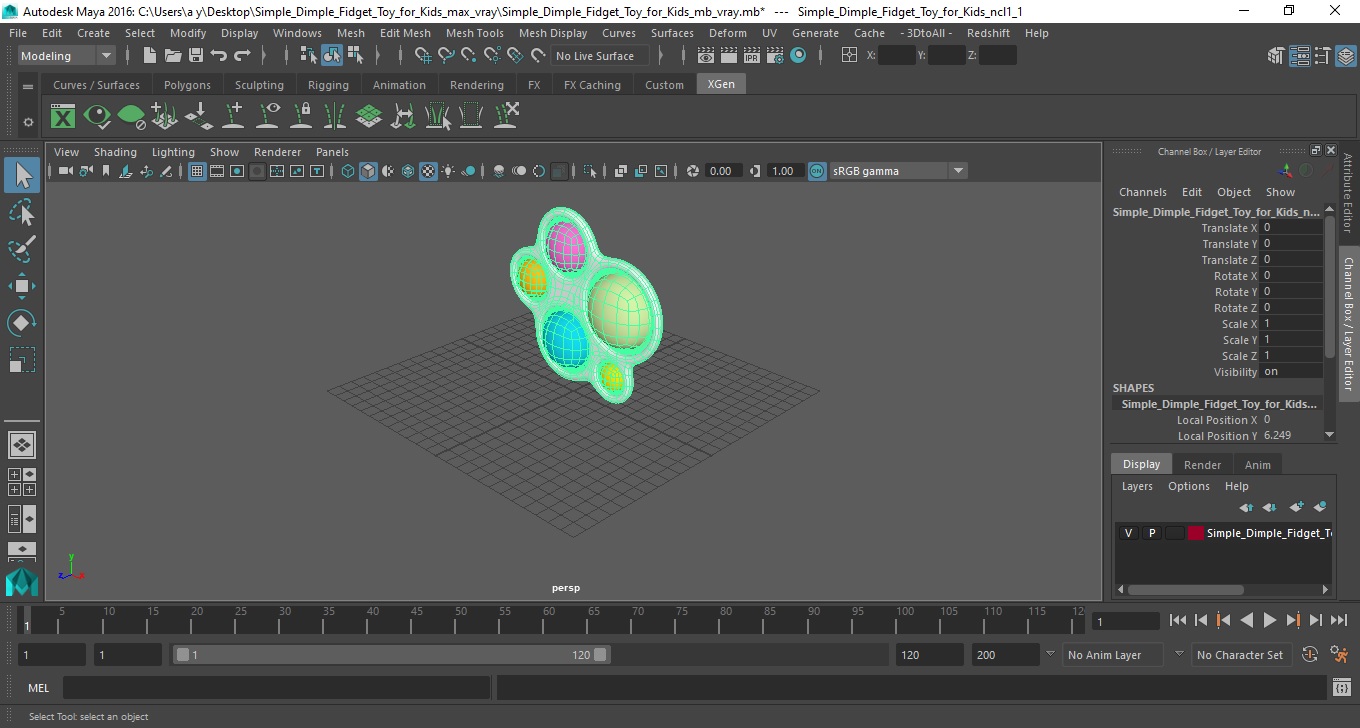Open Channels menu in Channel Box
This screenshot has height=728, width=1360.
(x=1142, y=192)
